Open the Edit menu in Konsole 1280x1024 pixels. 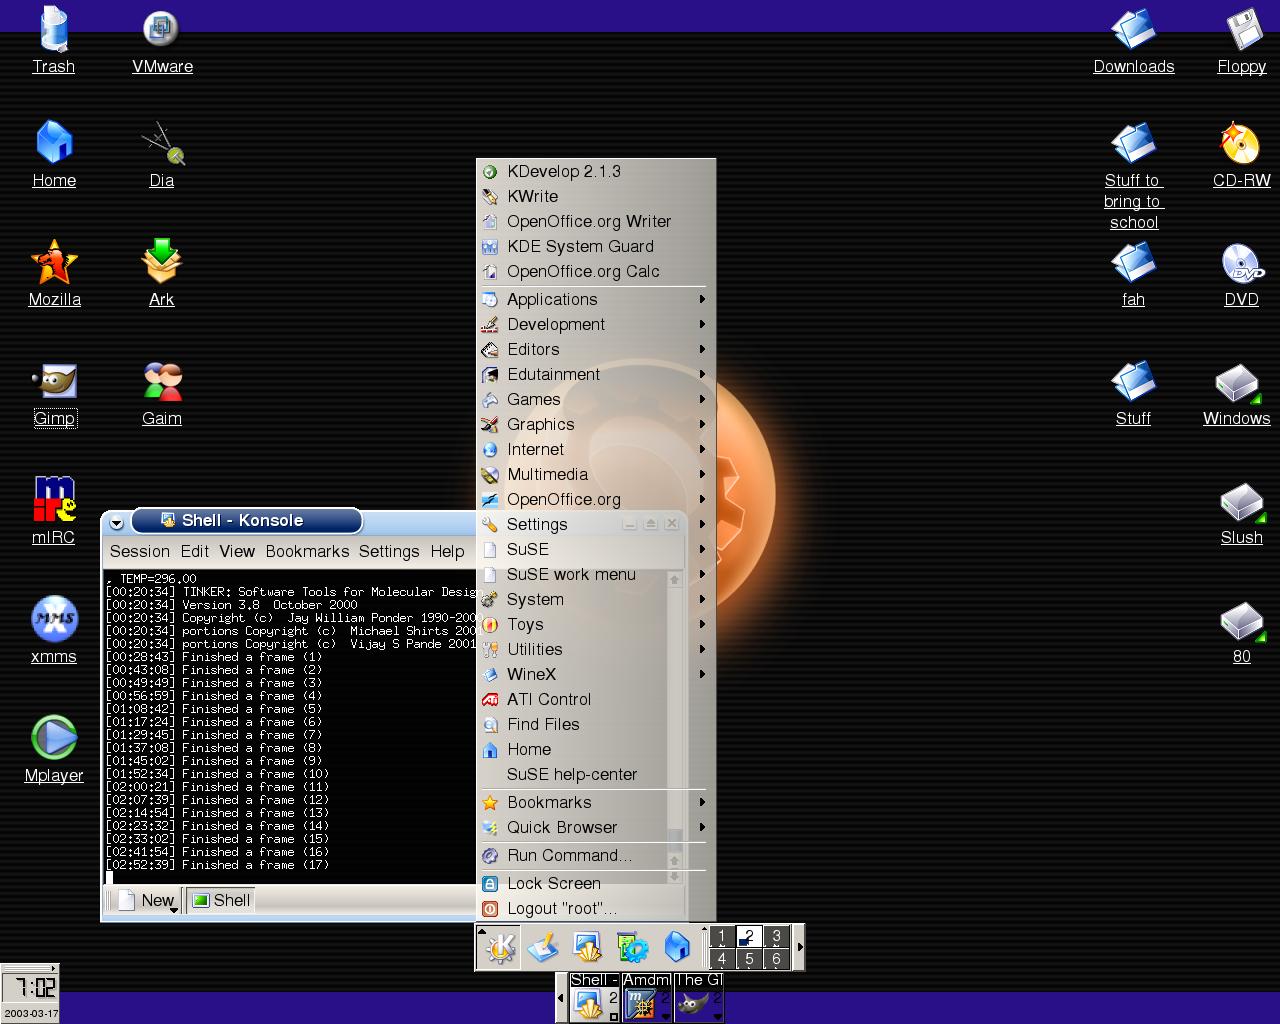coord(194,552)
